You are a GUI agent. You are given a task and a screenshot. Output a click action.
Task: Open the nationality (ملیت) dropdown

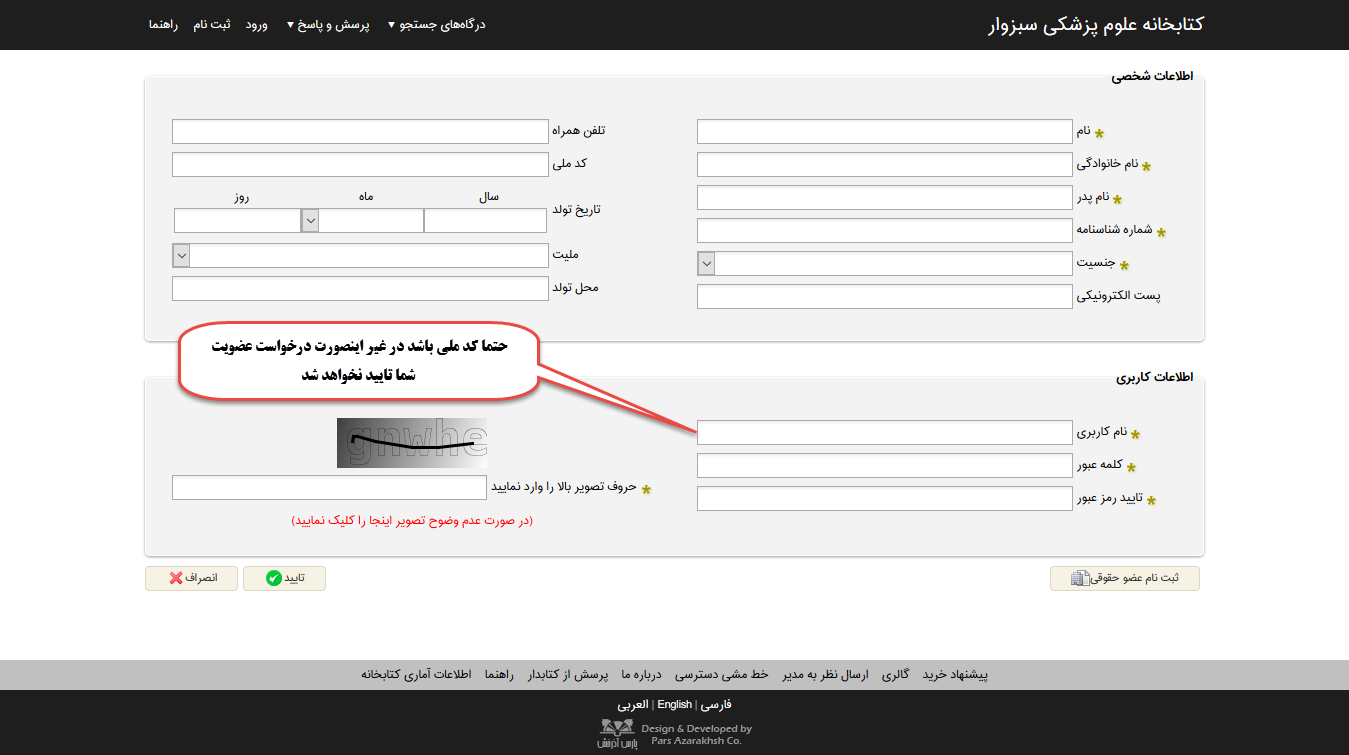click(181, 255)
